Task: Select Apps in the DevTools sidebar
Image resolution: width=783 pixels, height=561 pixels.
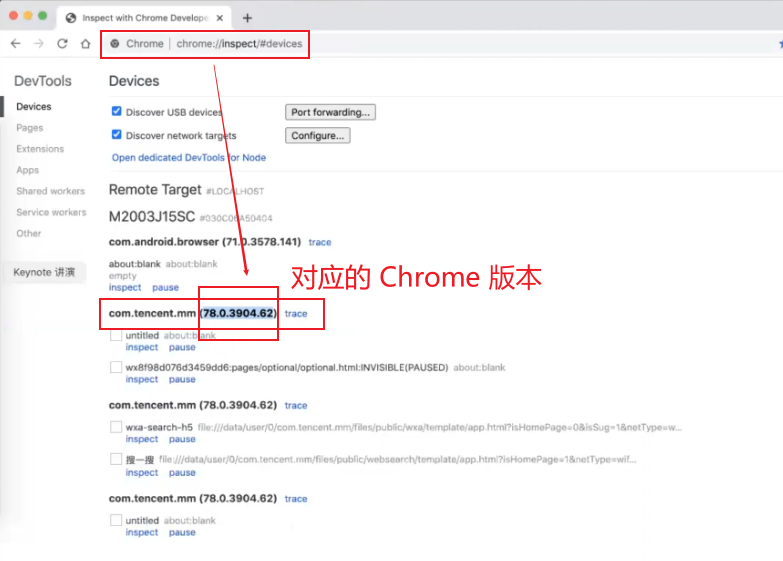Action: 27,170
